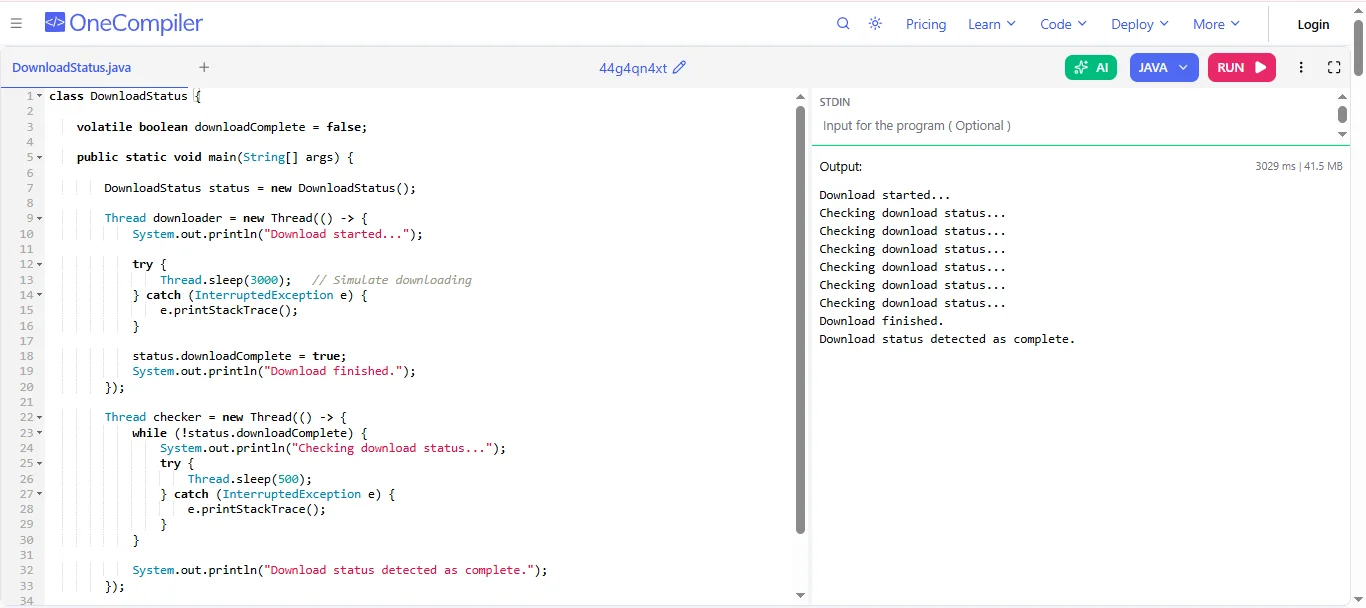Expand the Code menu
1366x608 pixels.
1063,24
